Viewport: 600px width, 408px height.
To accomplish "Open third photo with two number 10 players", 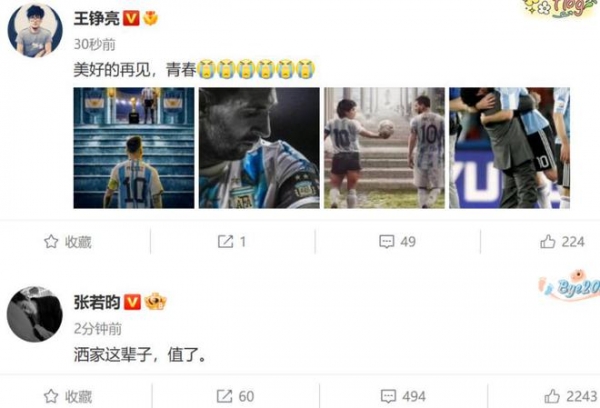I will tap(384, 148).
